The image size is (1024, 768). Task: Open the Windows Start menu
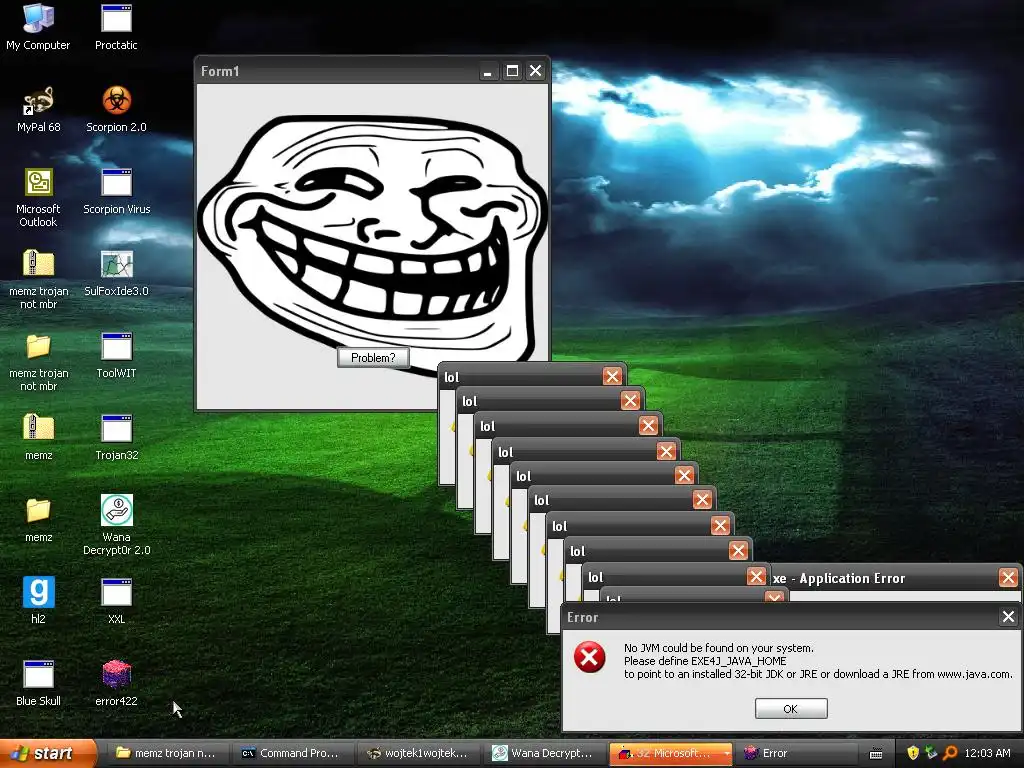[48, 753]
